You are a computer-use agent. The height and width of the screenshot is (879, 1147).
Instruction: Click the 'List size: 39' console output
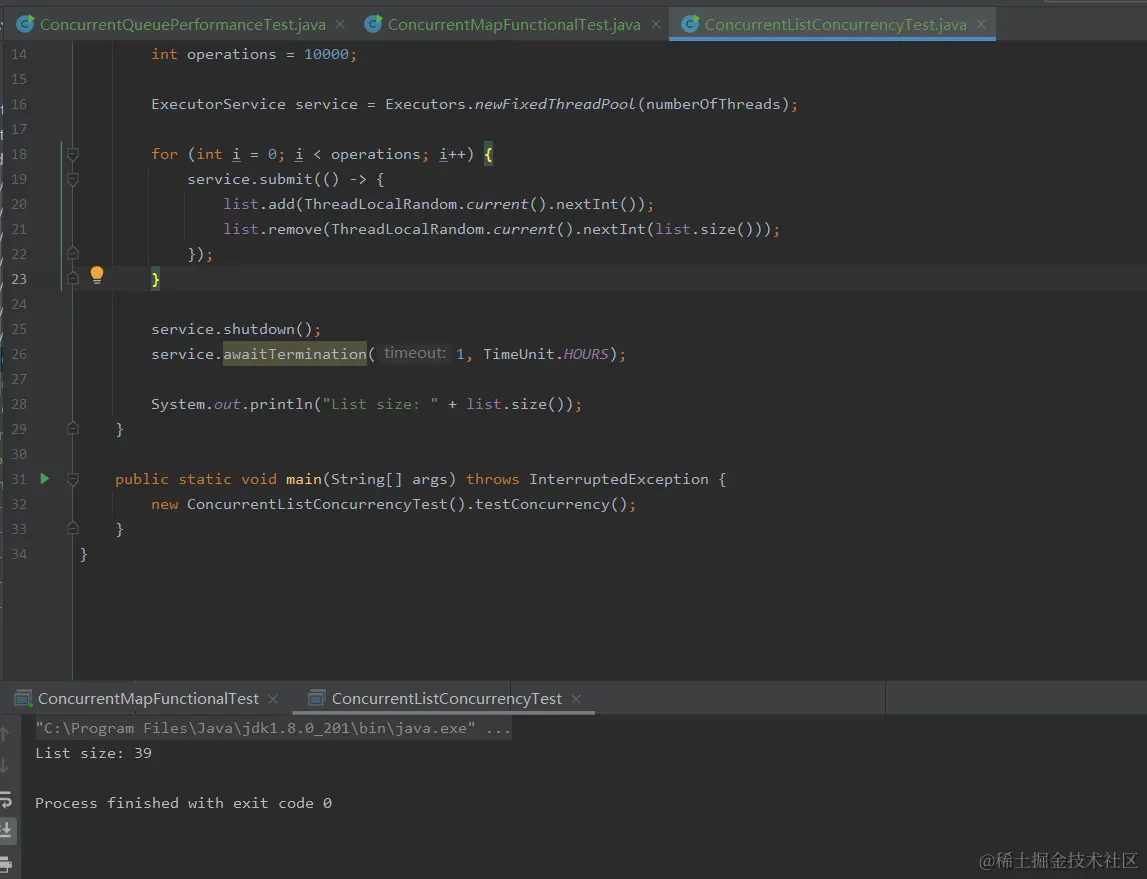[94, 753]
